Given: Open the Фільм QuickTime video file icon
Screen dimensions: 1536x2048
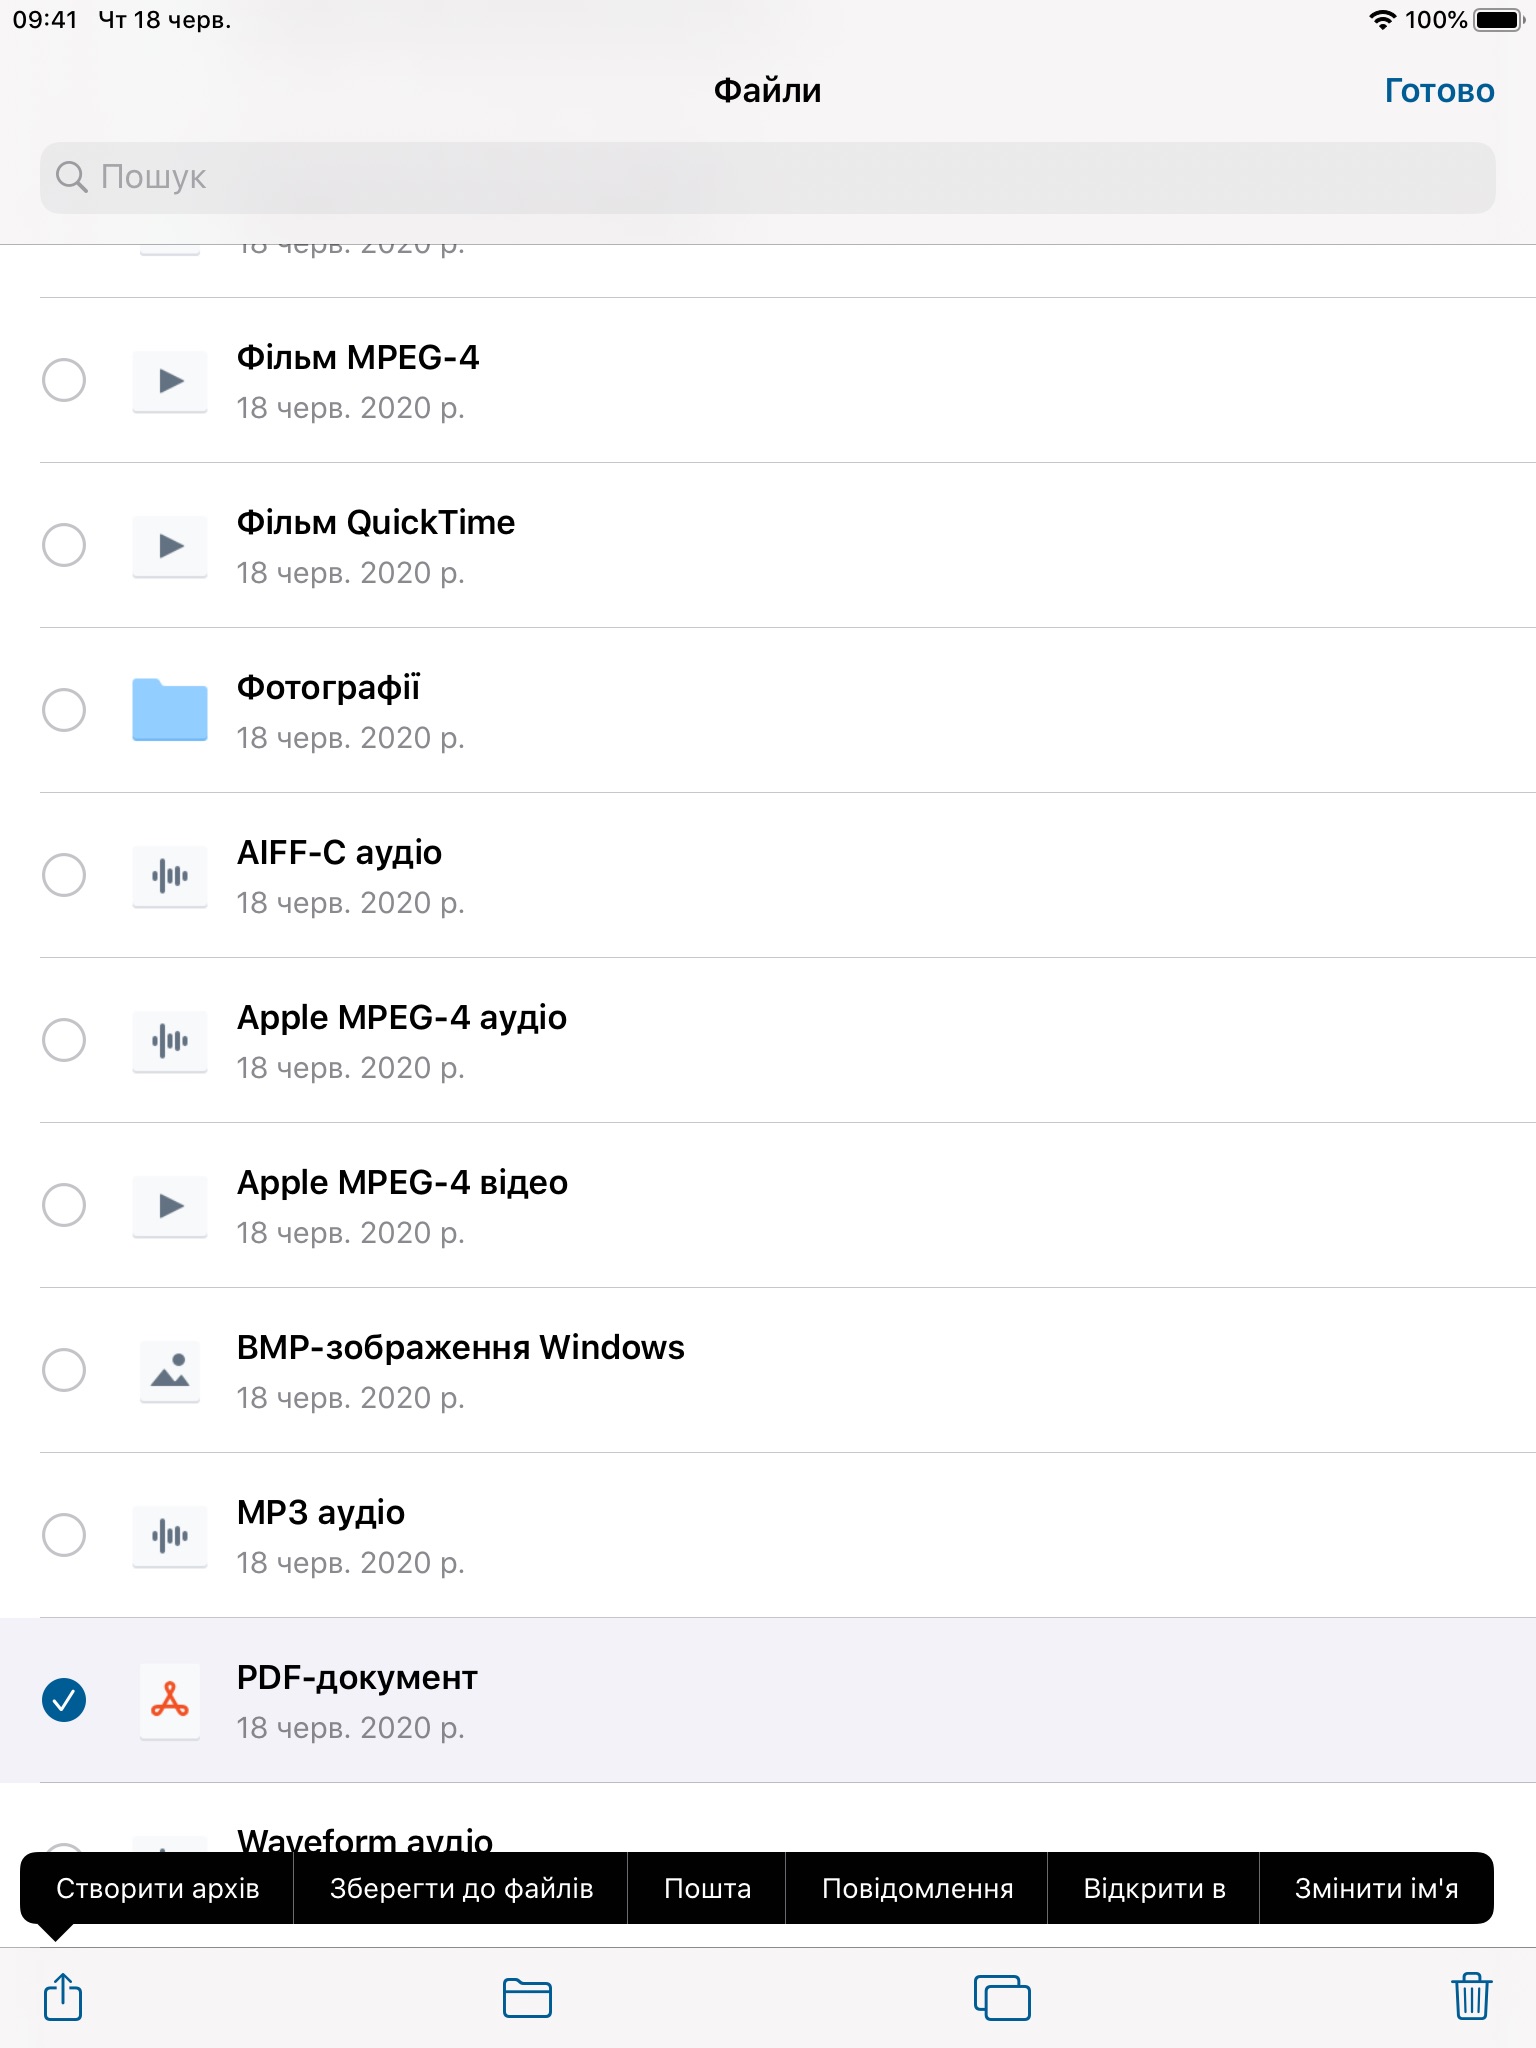Looking at the screenshot, I should click(x=170, y=546).
